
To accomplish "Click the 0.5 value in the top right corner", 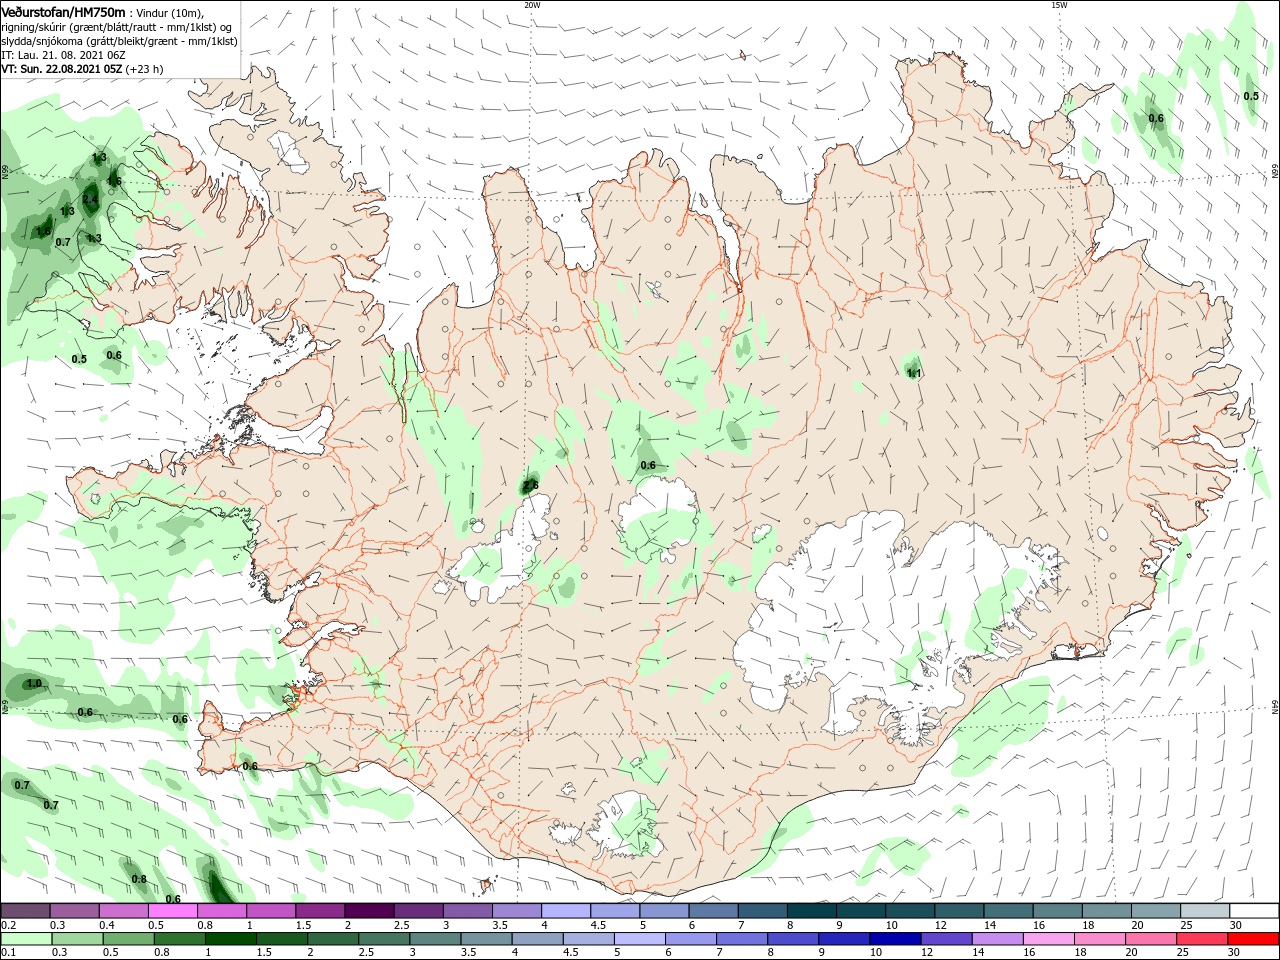I will tap(1251, 96).
